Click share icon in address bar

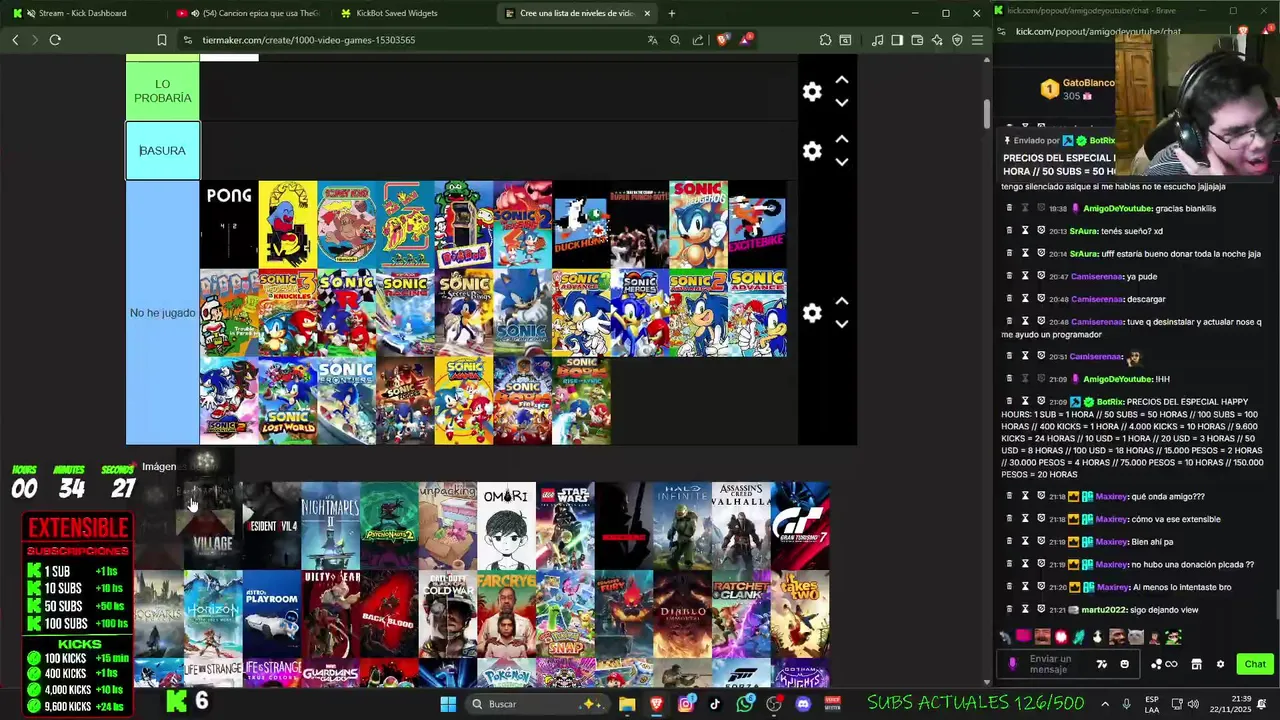[x=698, y=40]
